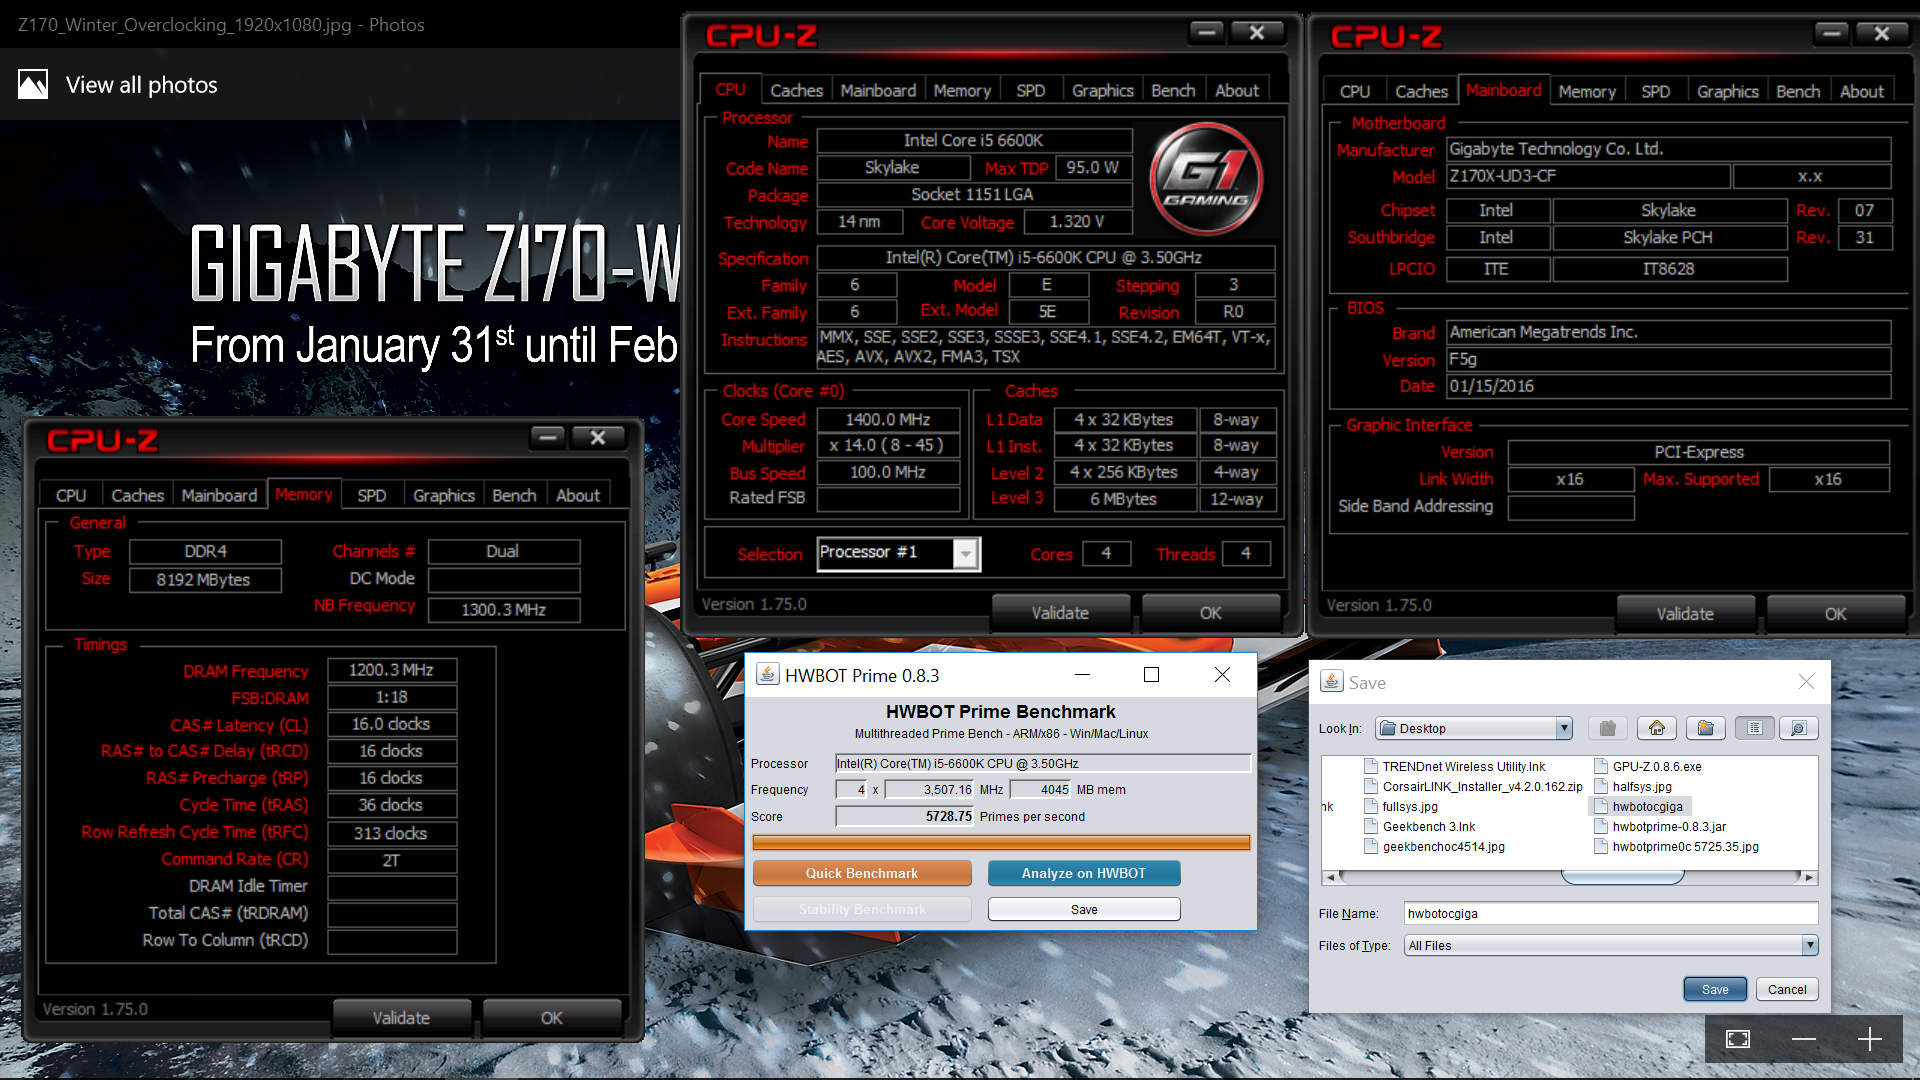Open the Files of Type dropdown
1920x1080 pixels.
click(x=1809, y=945)
